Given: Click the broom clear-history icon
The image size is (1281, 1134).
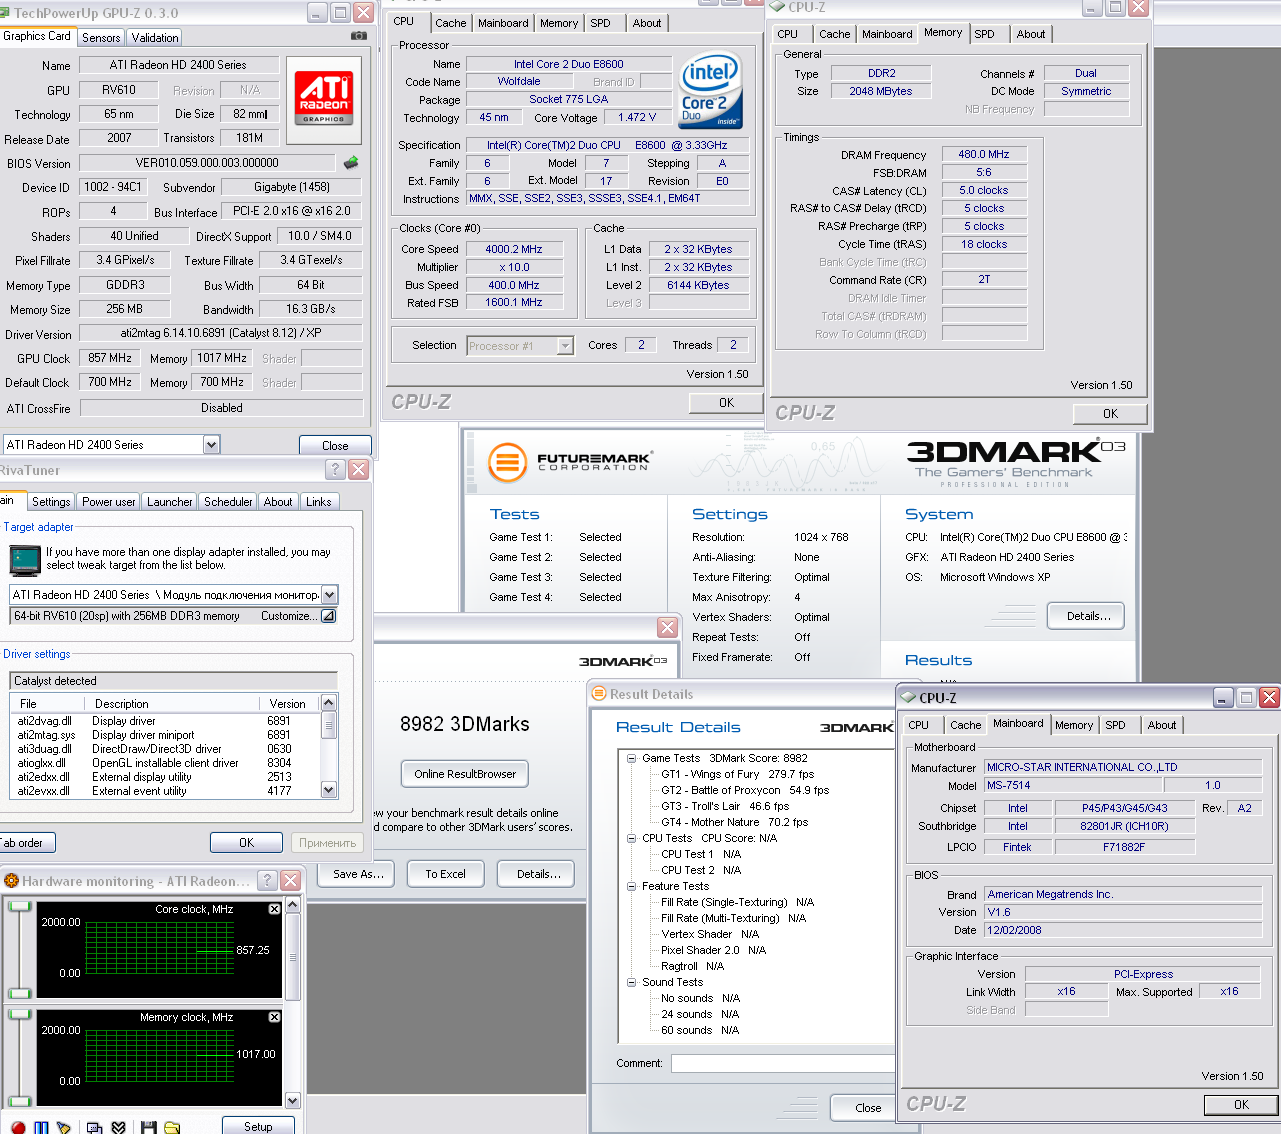Looking at the screenshot, I should [x=64, y=1128].
